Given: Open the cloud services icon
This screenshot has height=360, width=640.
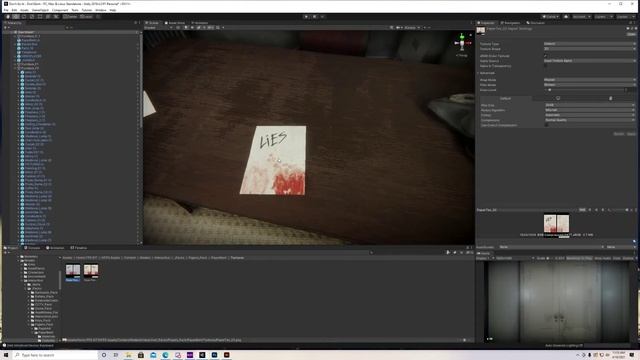Looking at the screenshot, I should [x=566, y=17].
